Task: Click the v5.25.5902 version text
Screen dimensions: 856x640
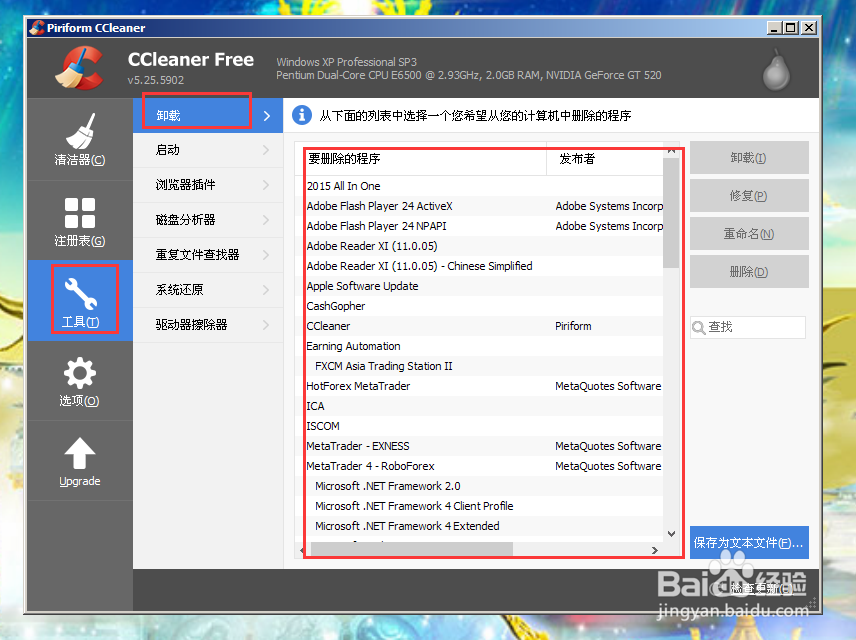Action: tap(156, 80)
